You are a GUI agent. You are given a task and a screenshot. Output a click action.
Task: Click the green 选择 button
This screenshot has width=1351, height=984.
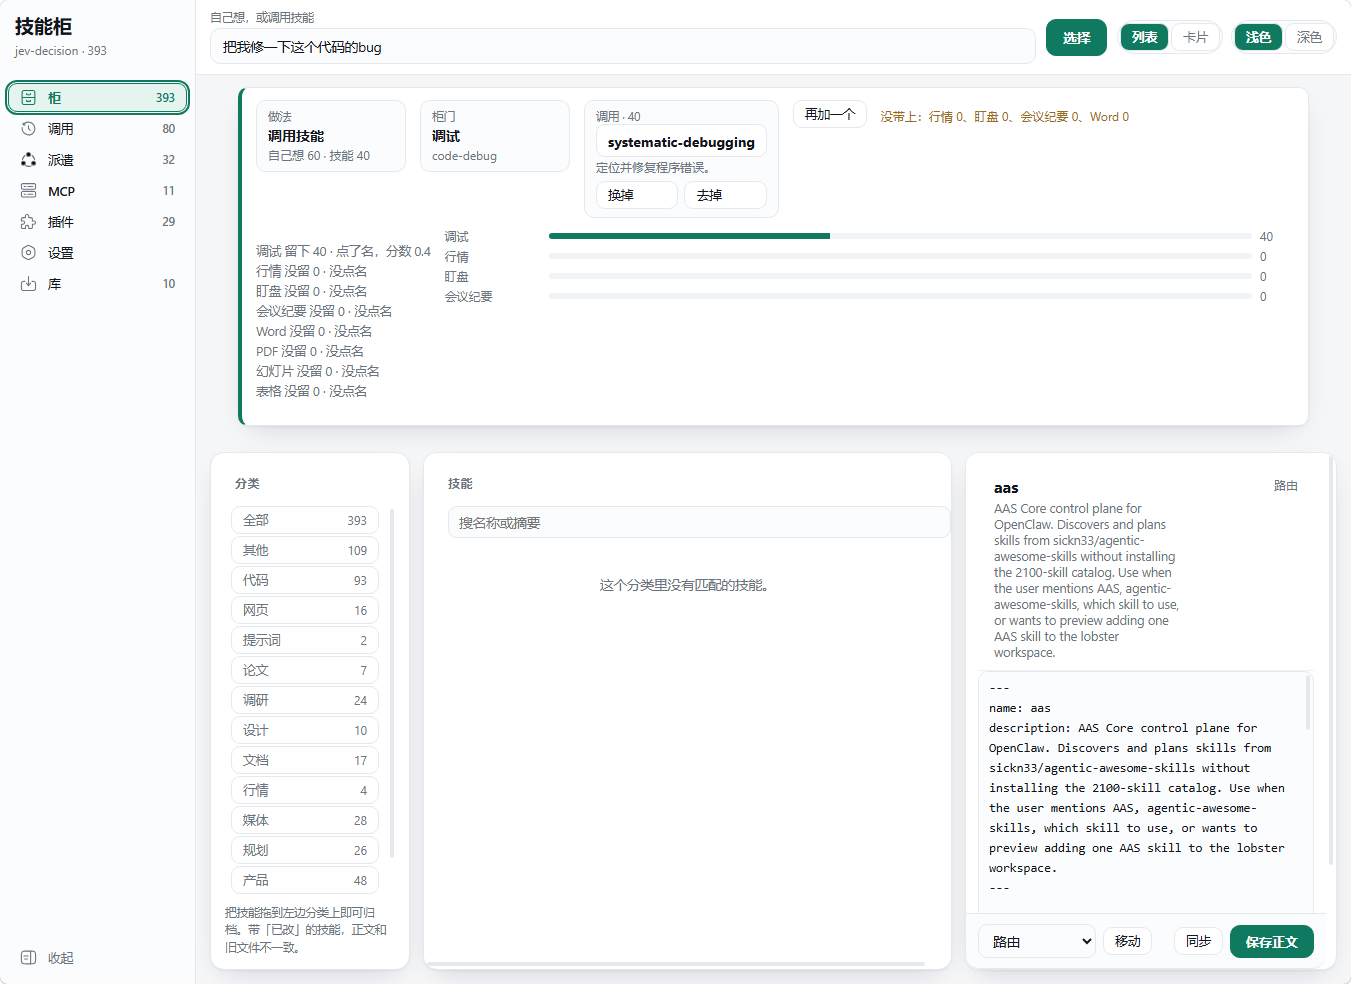tap(1076, 38)
